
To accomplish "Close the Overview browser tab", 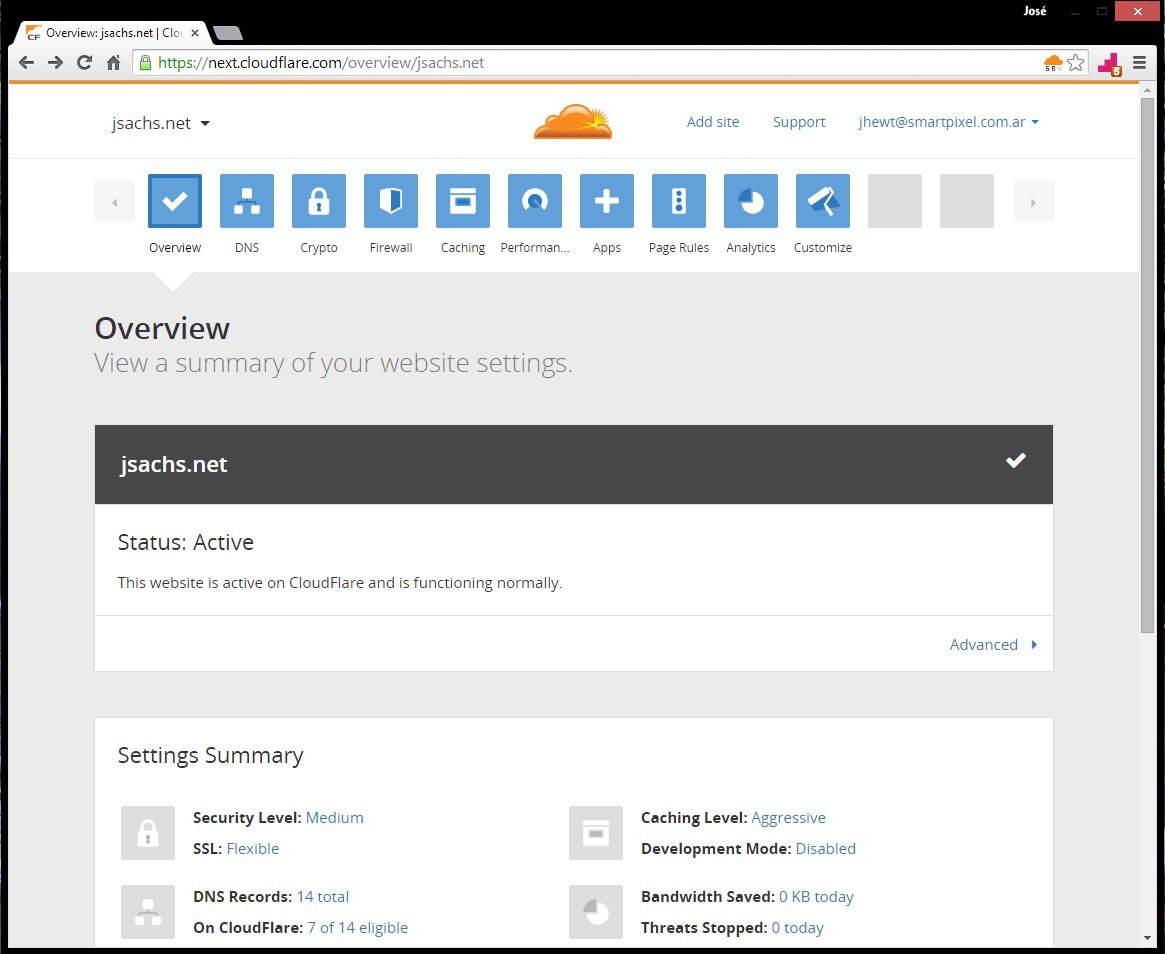I will click(x=195, y=33).
